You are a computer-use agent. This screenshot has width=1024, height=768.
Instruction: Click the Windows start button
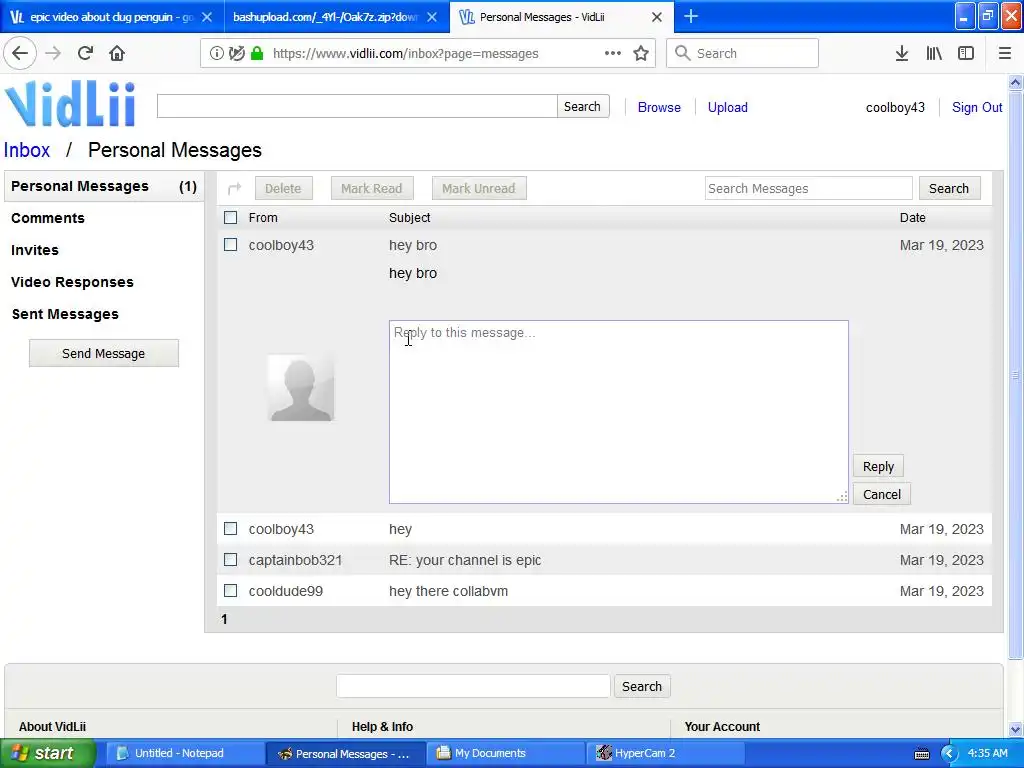coord(47,753)
